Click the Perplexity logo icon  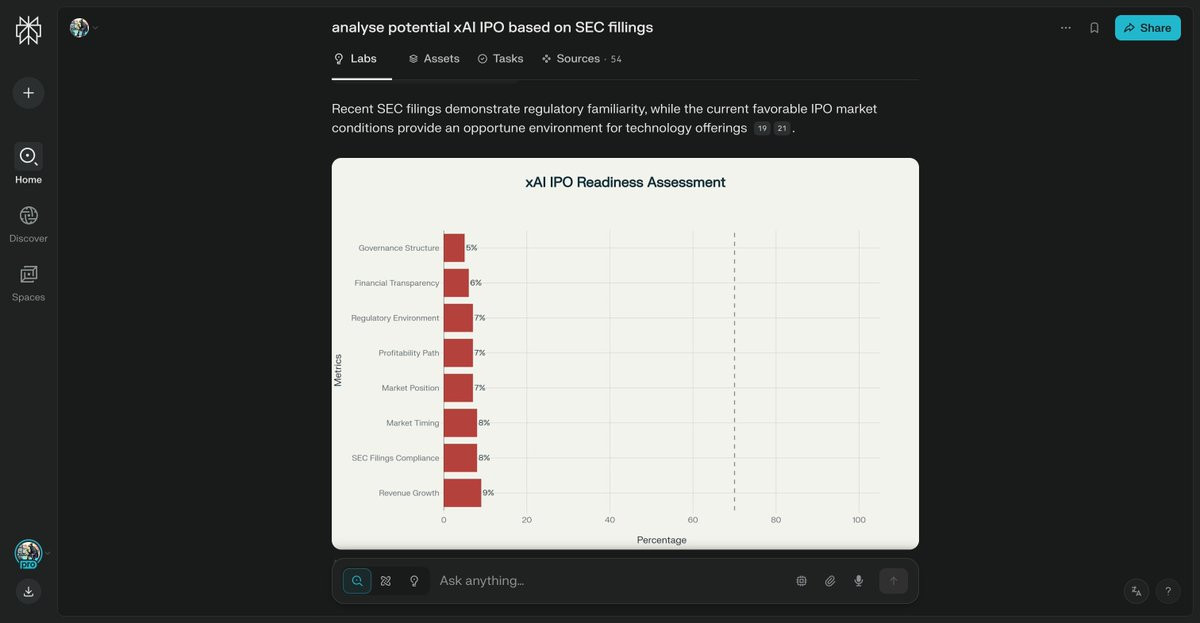[28, 30]
